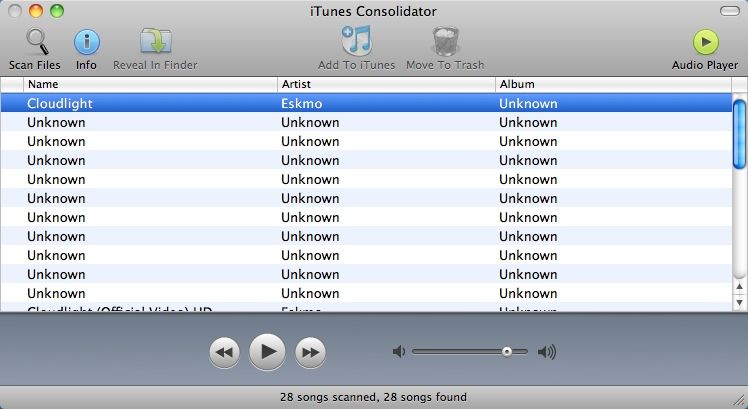Click the volume slider knob

pos(507,352)
